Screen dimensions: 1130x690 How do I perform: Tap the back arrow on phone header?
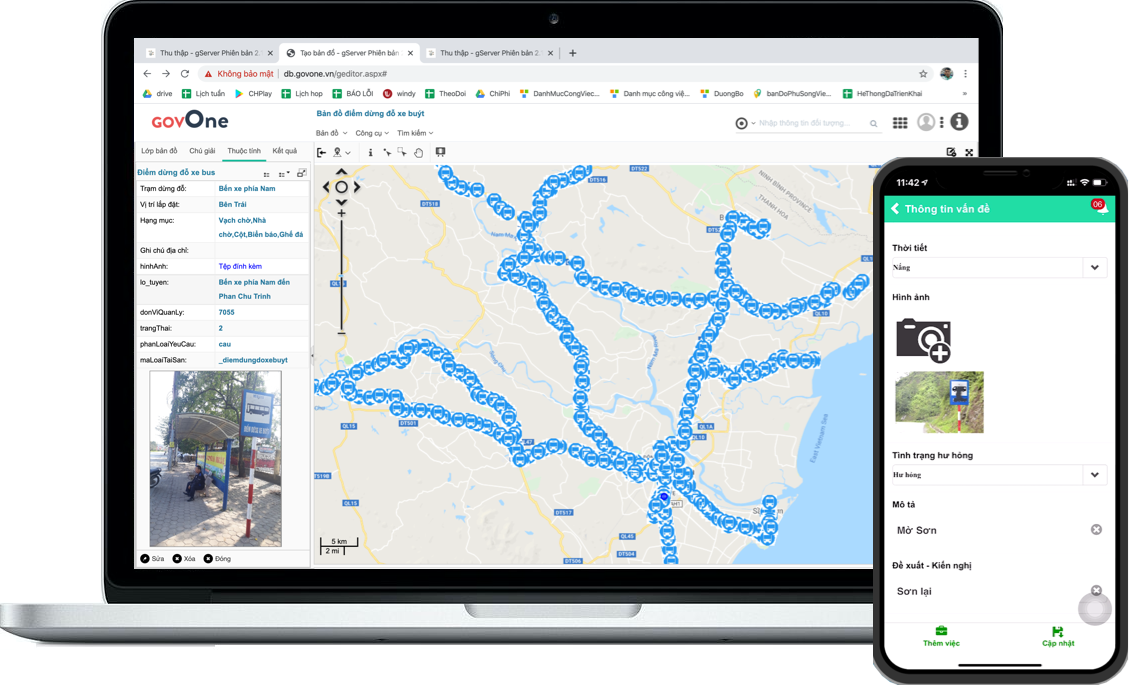pos(896,209)
